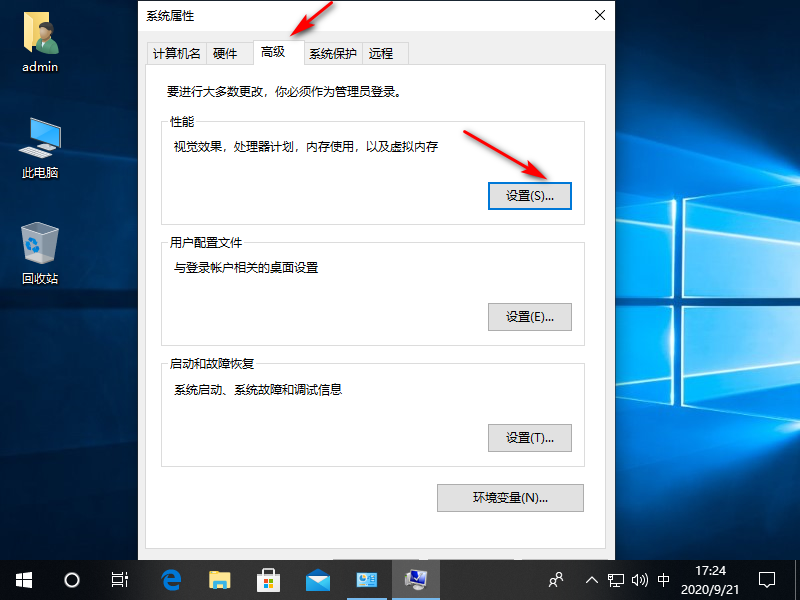Click Show Desktop sliver at taskbar edge
The image size is (800, 600).
(797, 580)
